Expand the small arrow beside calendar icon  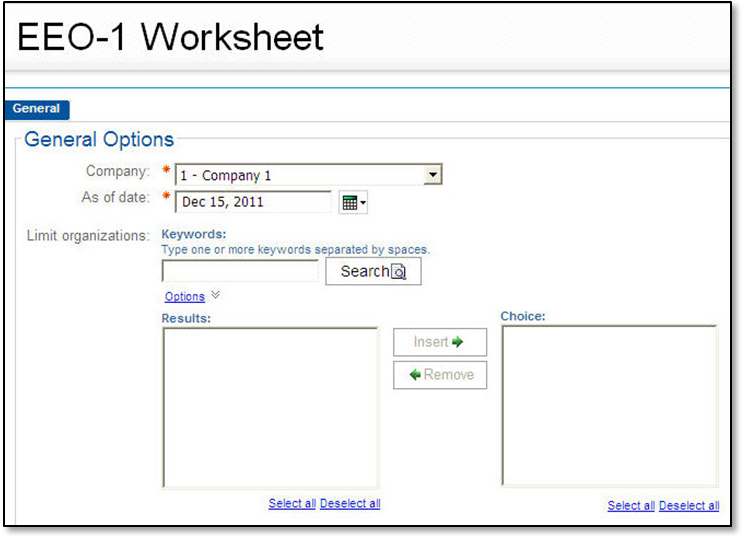click(x=363, y=204)
